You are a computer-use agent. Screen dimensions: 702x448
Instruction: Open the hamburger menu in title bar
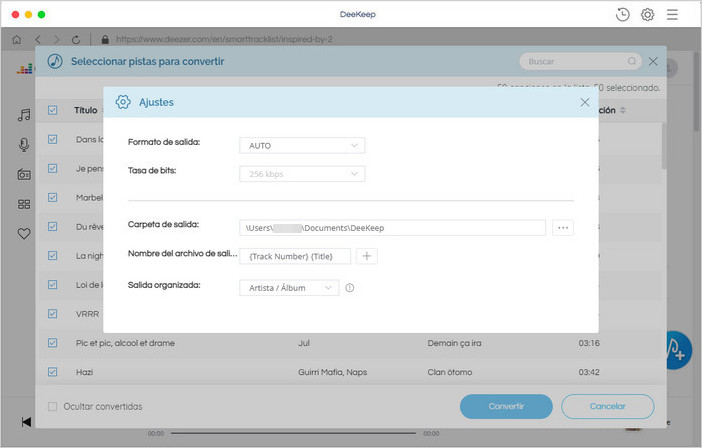pyautogui.click(x=672, y=15)
